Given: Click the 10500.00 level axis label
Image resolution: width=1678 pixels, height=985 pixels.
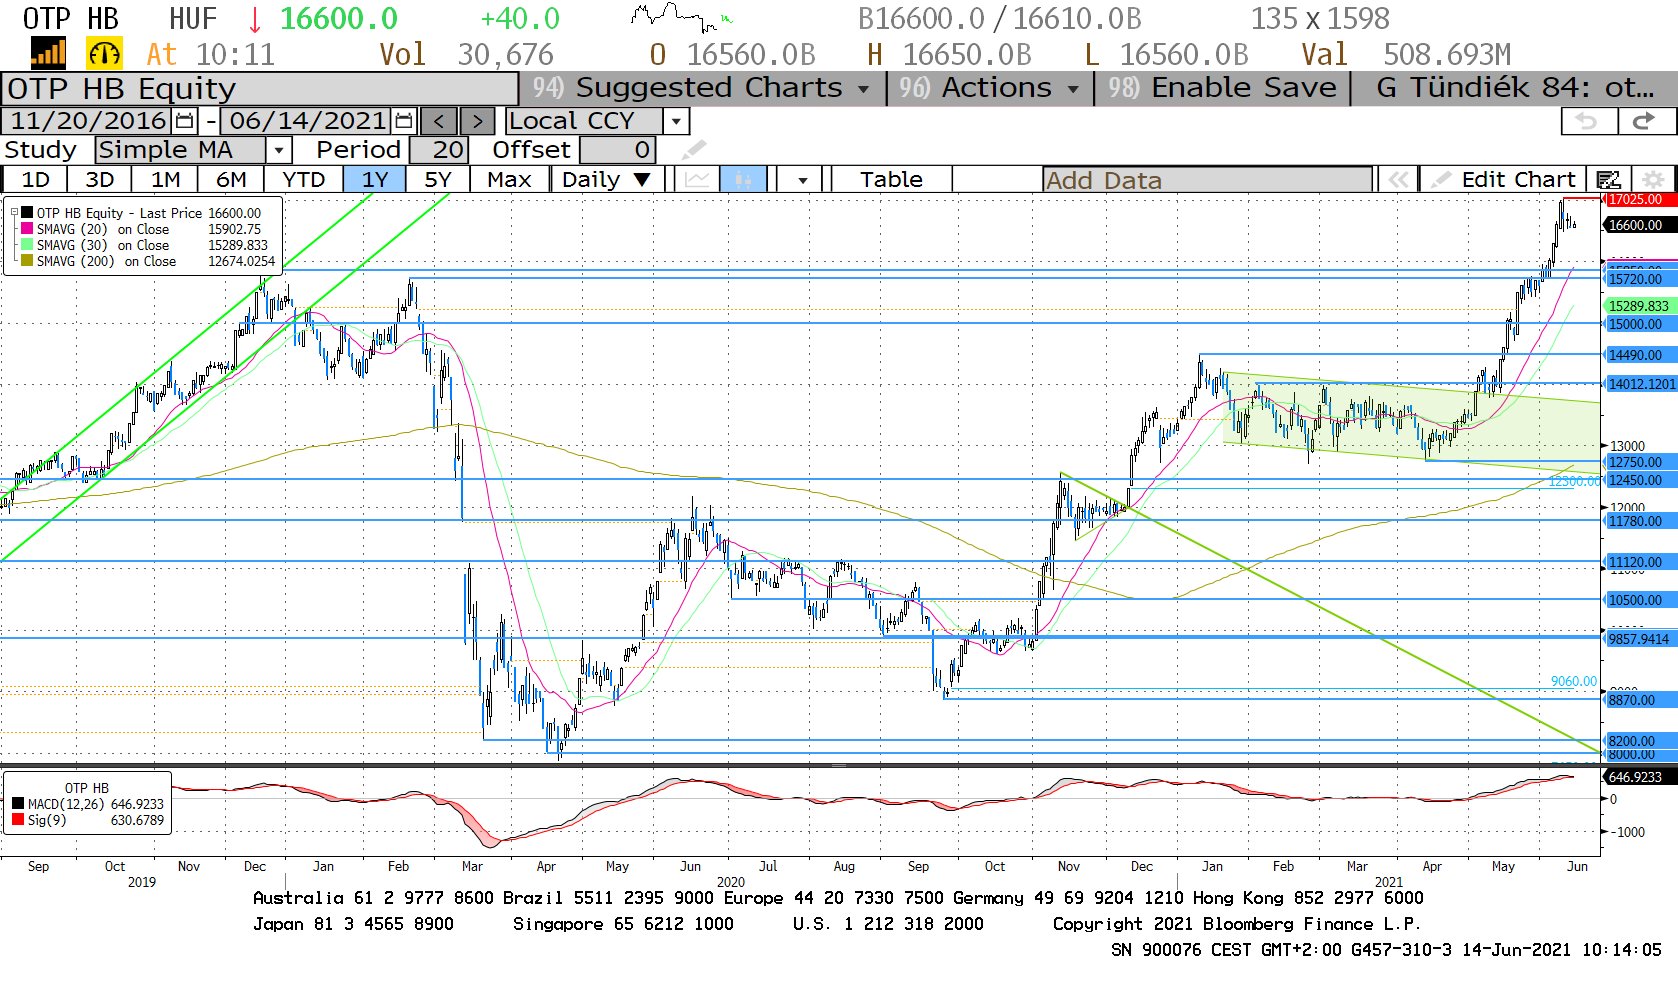Looking at the screenshot, I should tap(1639, 600).
